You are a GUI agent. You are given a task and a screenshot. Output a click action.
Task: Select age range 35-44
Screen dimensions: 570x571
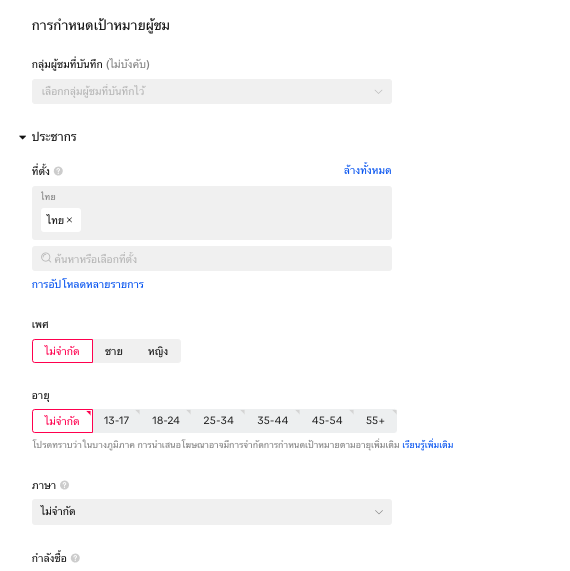272,421
